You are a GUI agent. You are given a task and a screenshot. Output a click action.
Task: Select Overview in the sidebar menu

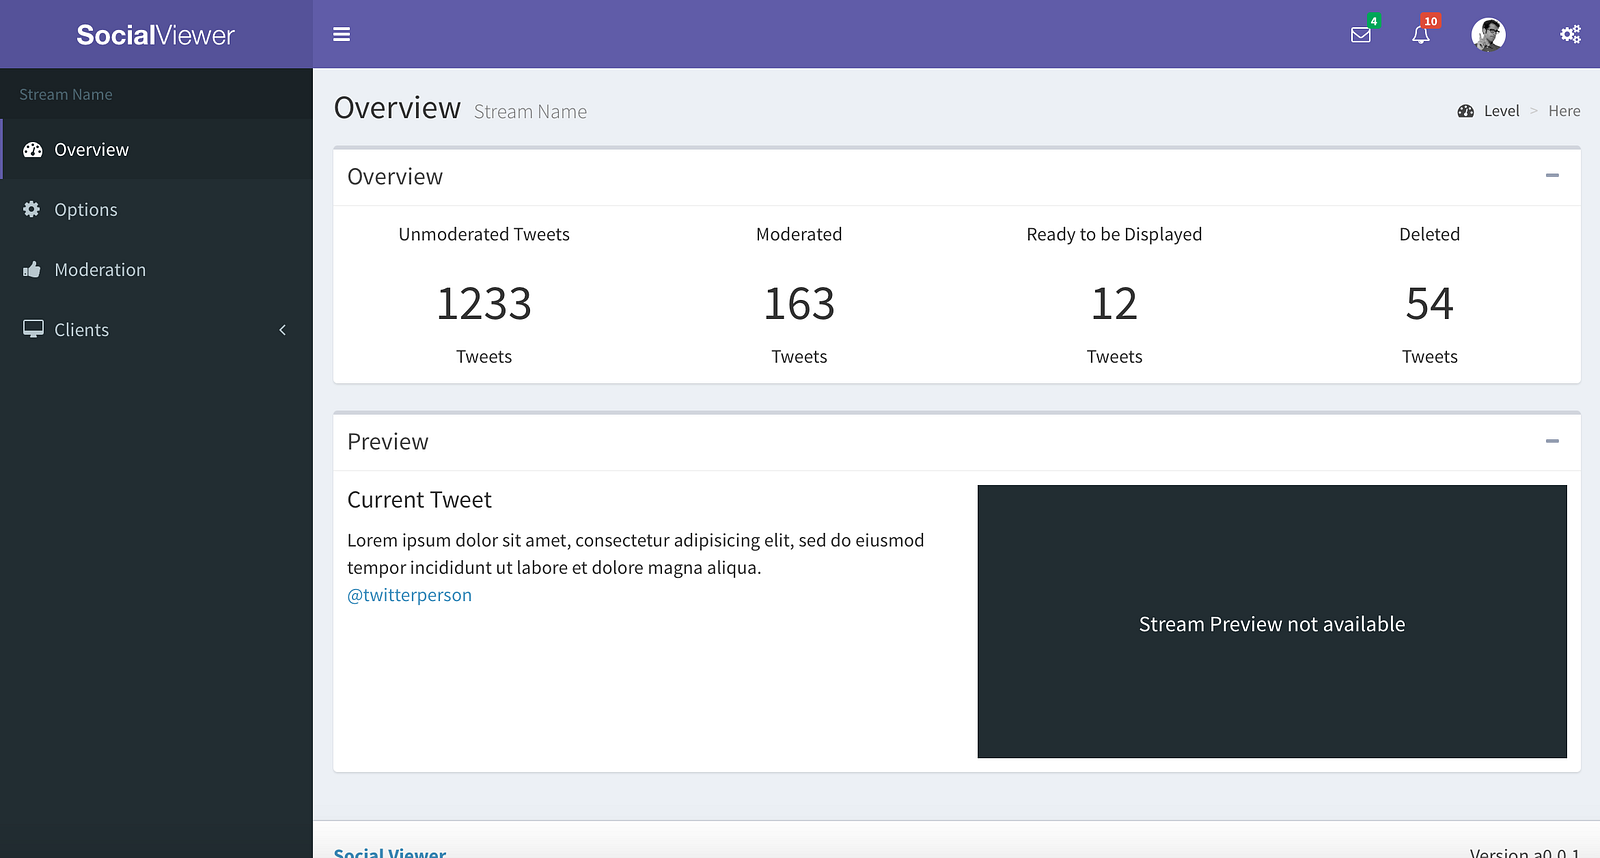coord(157,149)
